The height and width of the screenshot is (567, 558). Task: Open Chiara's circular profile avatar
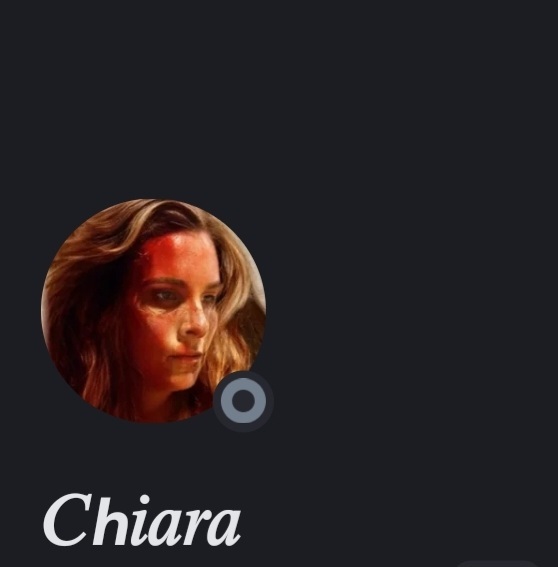[153, 311]
